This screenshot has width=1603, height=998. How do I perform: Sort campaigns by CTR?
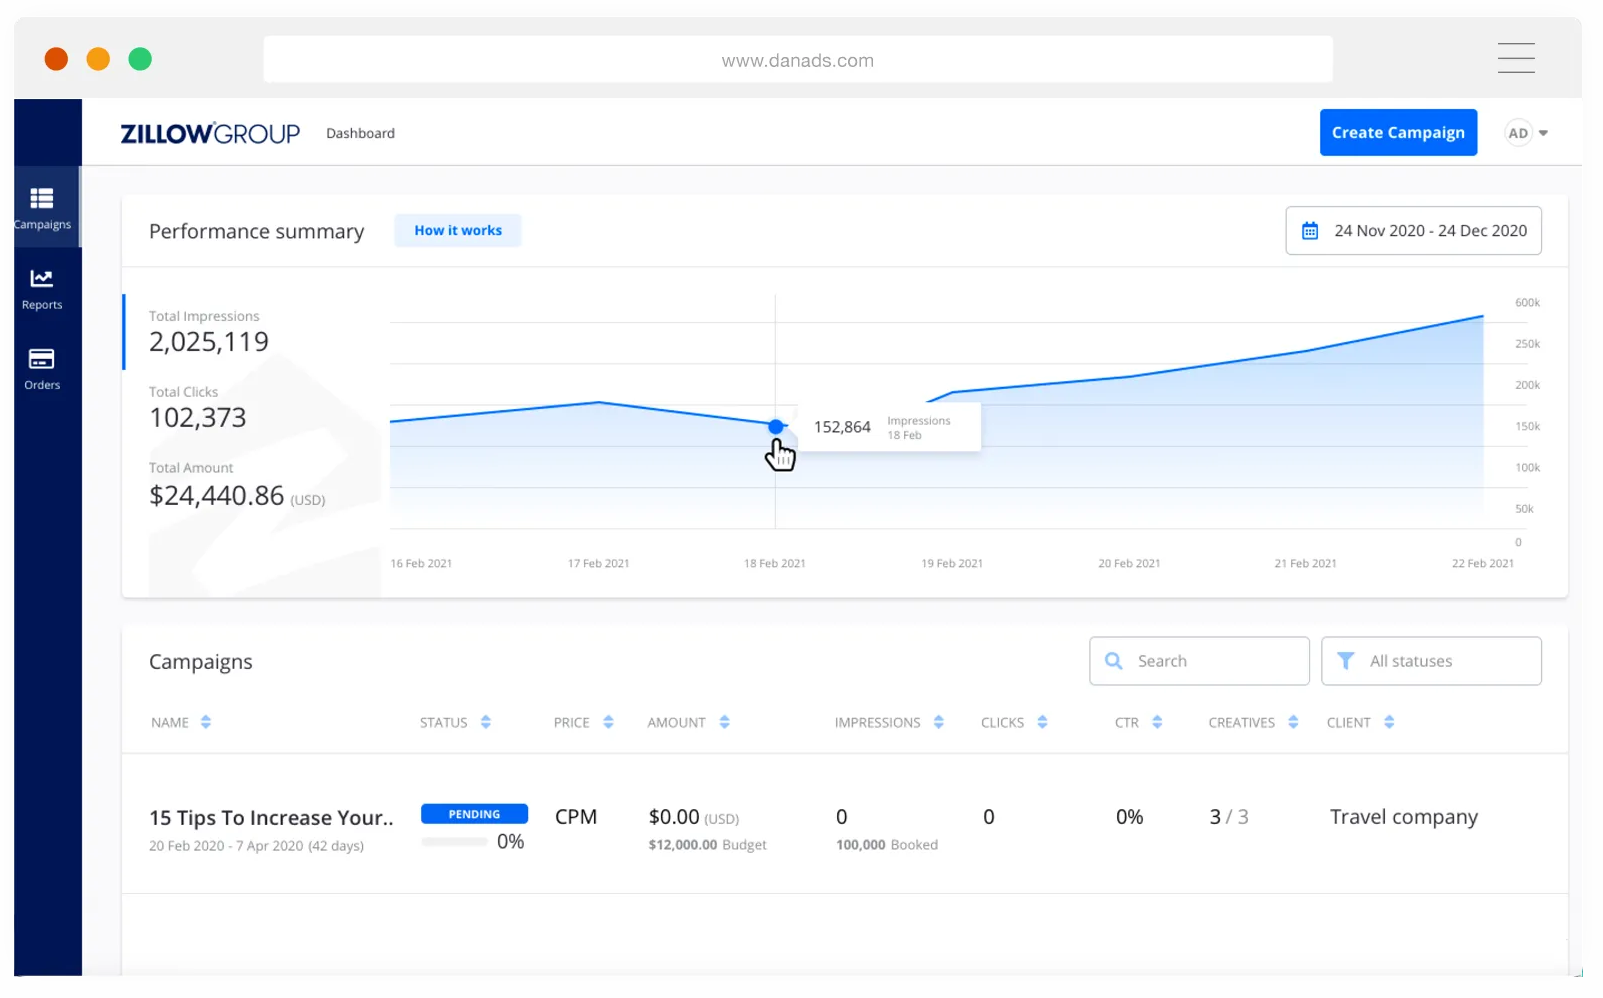pyautogui.click(x=1157, y=722)
